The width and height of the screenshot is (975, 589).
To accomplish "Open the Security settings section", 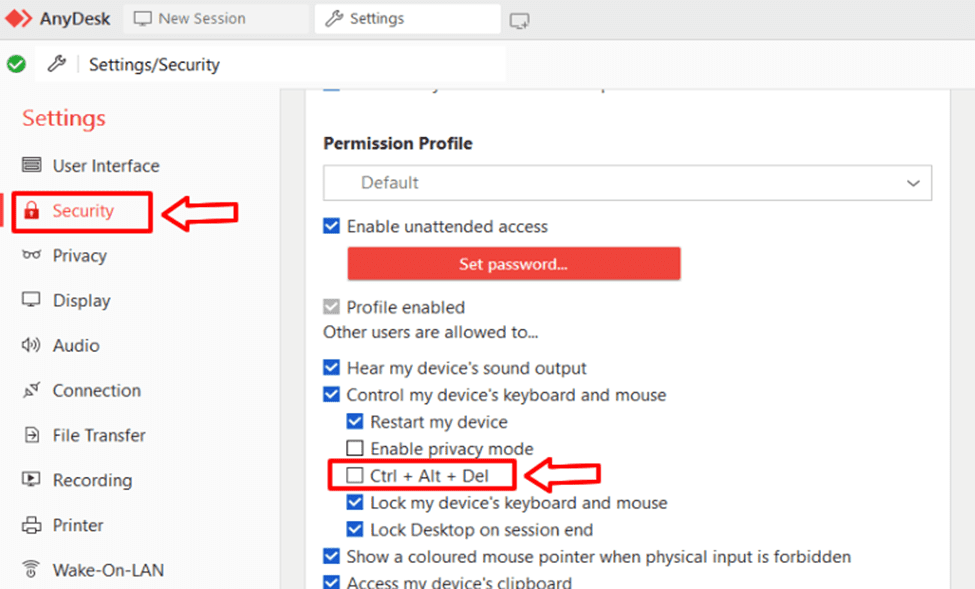I will pos(83,211).
